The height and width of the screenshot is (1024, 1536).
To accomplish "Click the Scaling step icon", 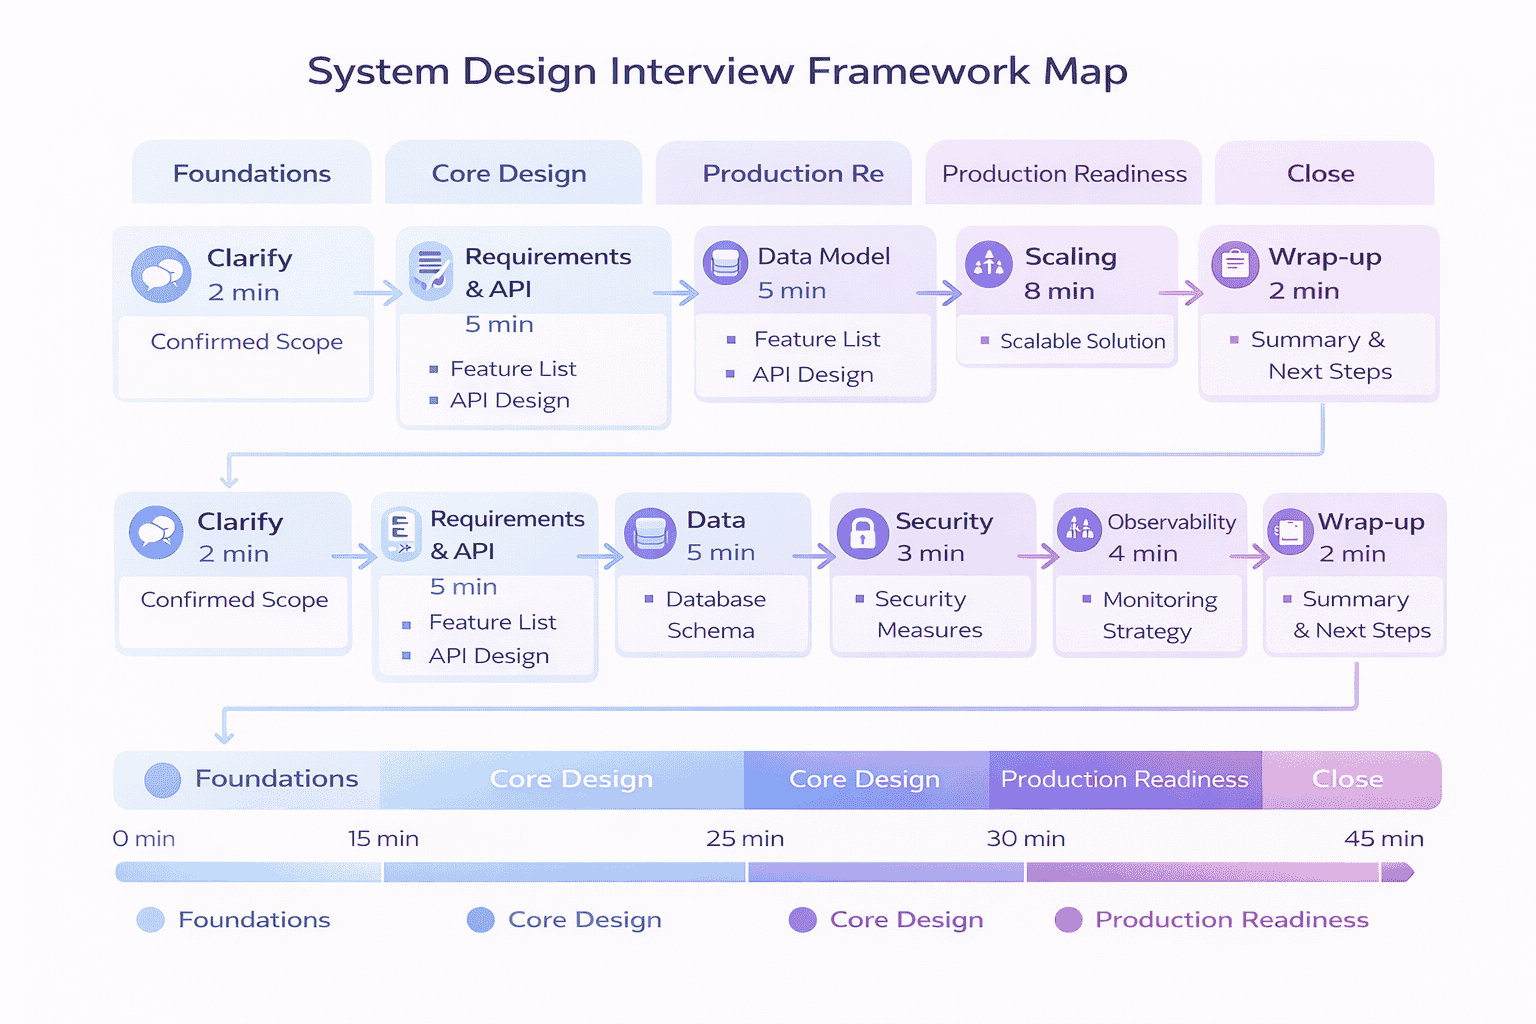I will 988,264.
